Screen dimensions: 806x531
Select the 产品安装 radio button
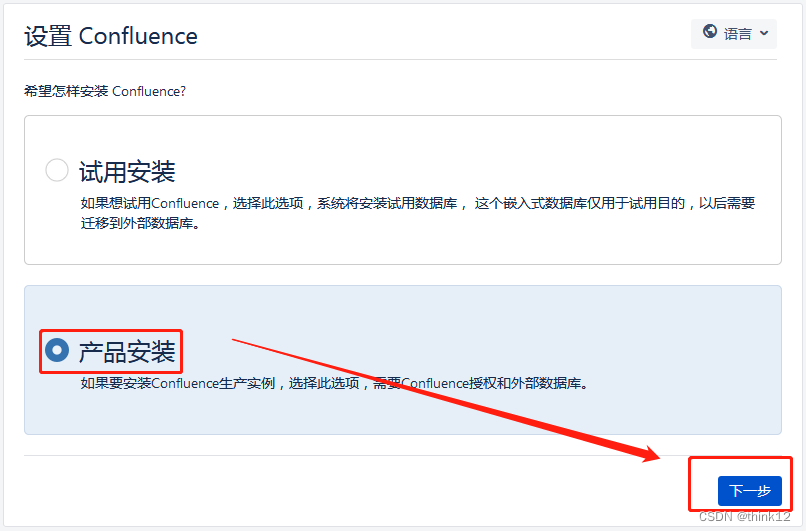click(57, 350)
